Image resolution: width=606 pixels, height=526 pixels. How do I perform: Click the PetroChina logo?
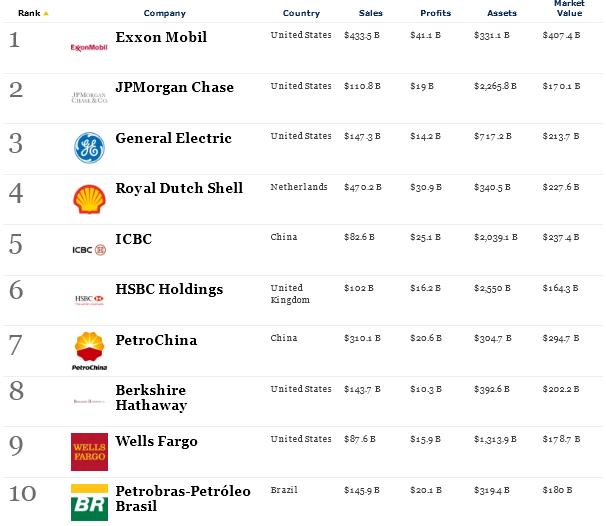(89, 351)
